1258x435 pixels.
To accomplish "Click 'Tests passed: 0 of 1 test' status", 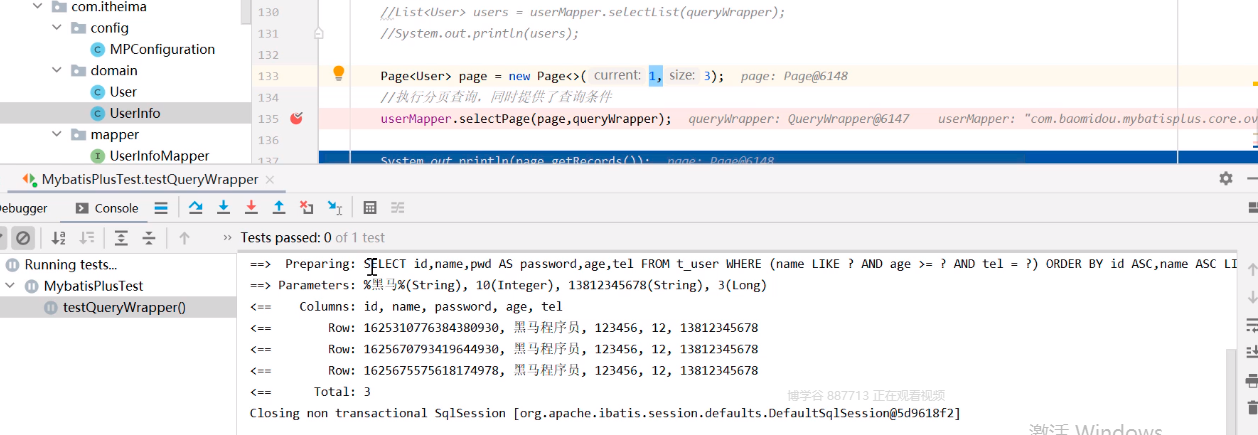I will (x=313, y=238).
